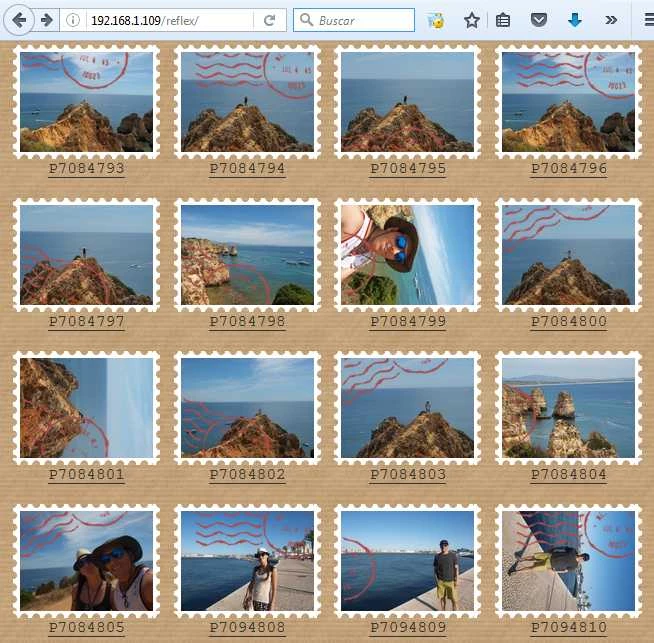Image resolution: width=654 pixels, height=643 pixels.
Task: Bookmark this page with star icon
Action: tap(472, 20)
